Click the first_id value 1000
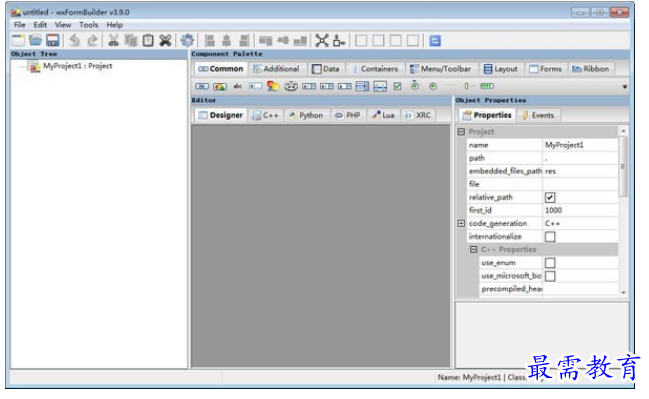 point(580,210)
